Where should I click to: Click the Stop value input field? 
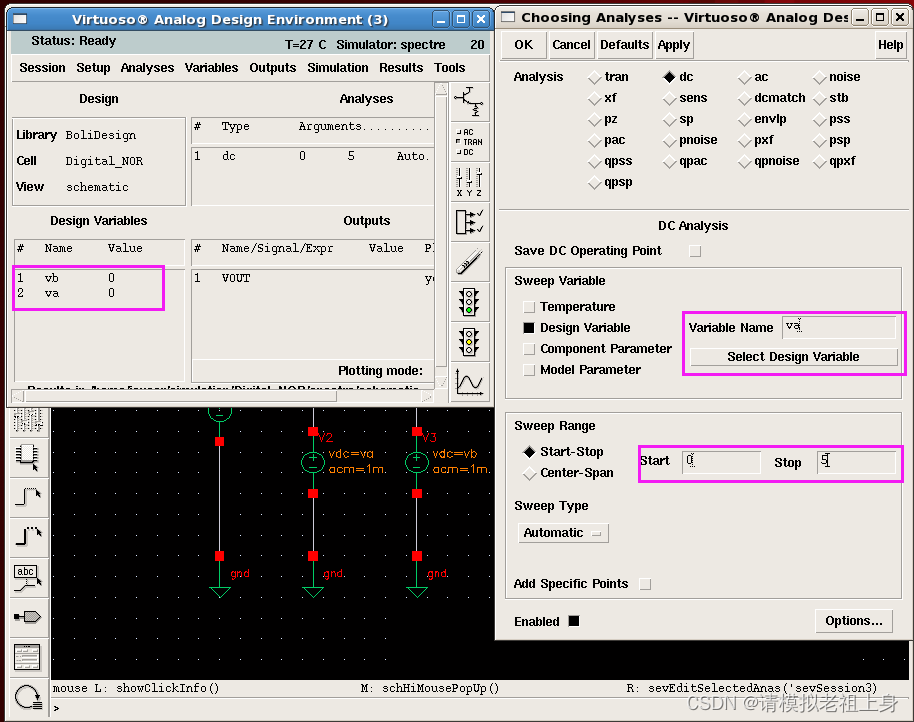point(856,462)
